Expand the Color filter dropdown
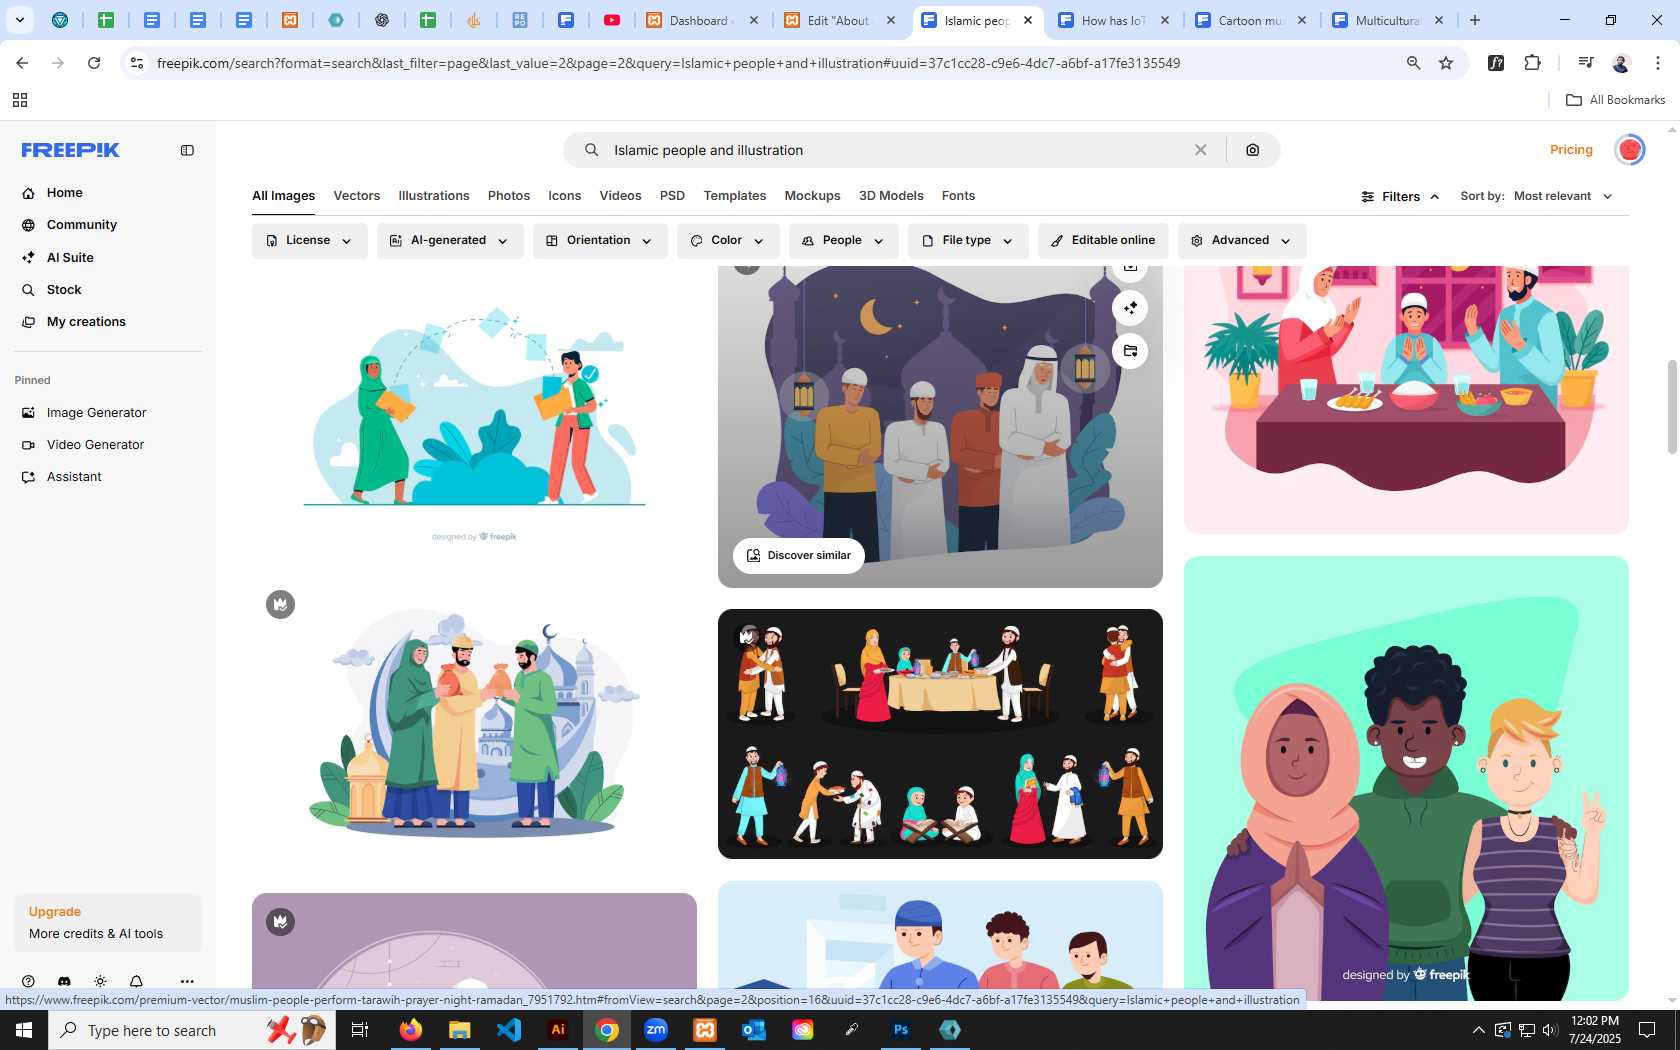The height and width of the screenshot is (1050, 1680). click(x=728, y=241)
